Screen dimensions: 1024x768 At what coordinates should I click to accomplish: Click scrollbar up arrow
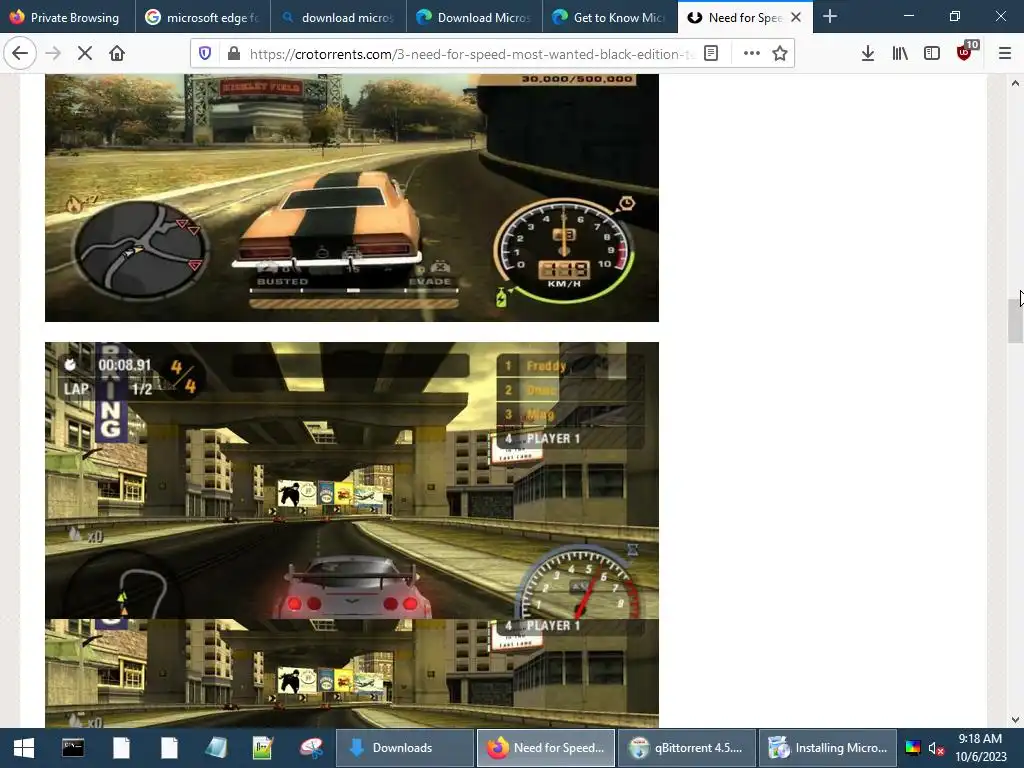point(1015,83)
